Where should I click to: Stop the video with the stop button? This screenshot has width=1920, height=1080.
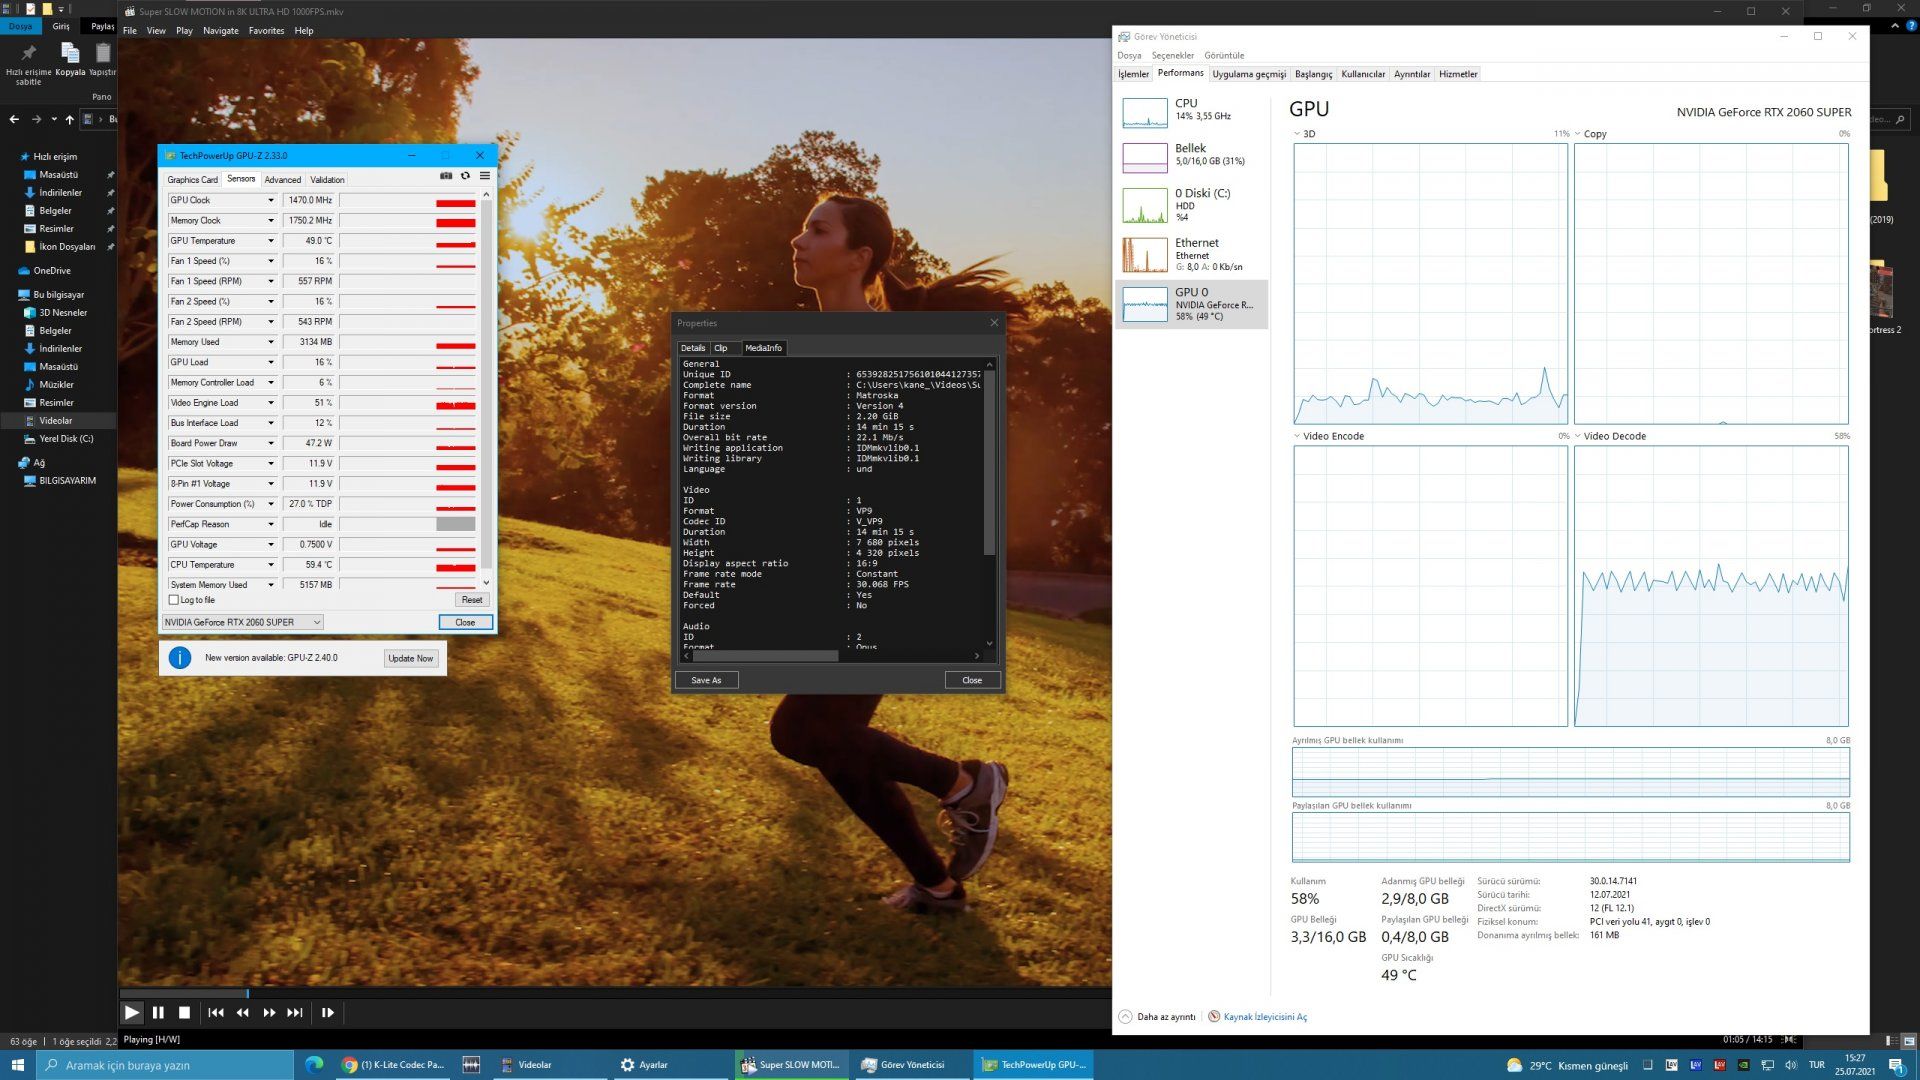(184, 1013)
